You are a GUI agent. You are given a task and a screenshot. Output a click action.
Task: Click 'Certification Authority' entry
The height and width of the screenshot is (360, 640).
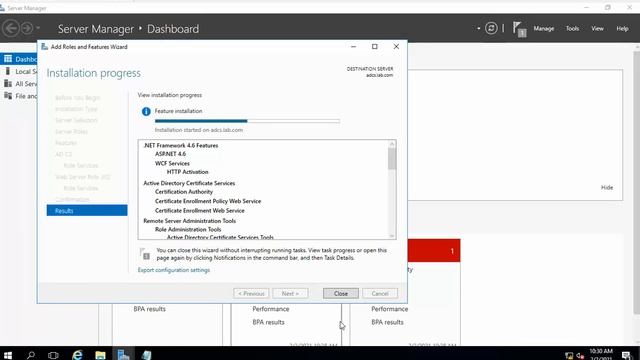click(x=184, y=192)
